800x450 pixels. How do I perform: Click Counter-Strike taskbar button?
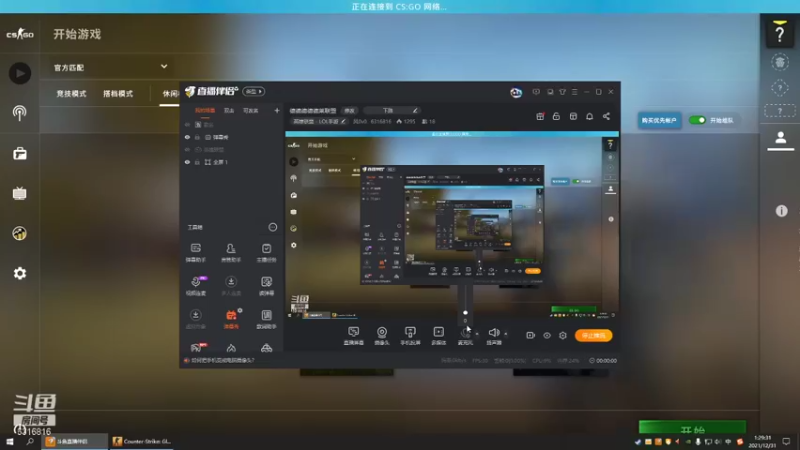coord(142,441)
